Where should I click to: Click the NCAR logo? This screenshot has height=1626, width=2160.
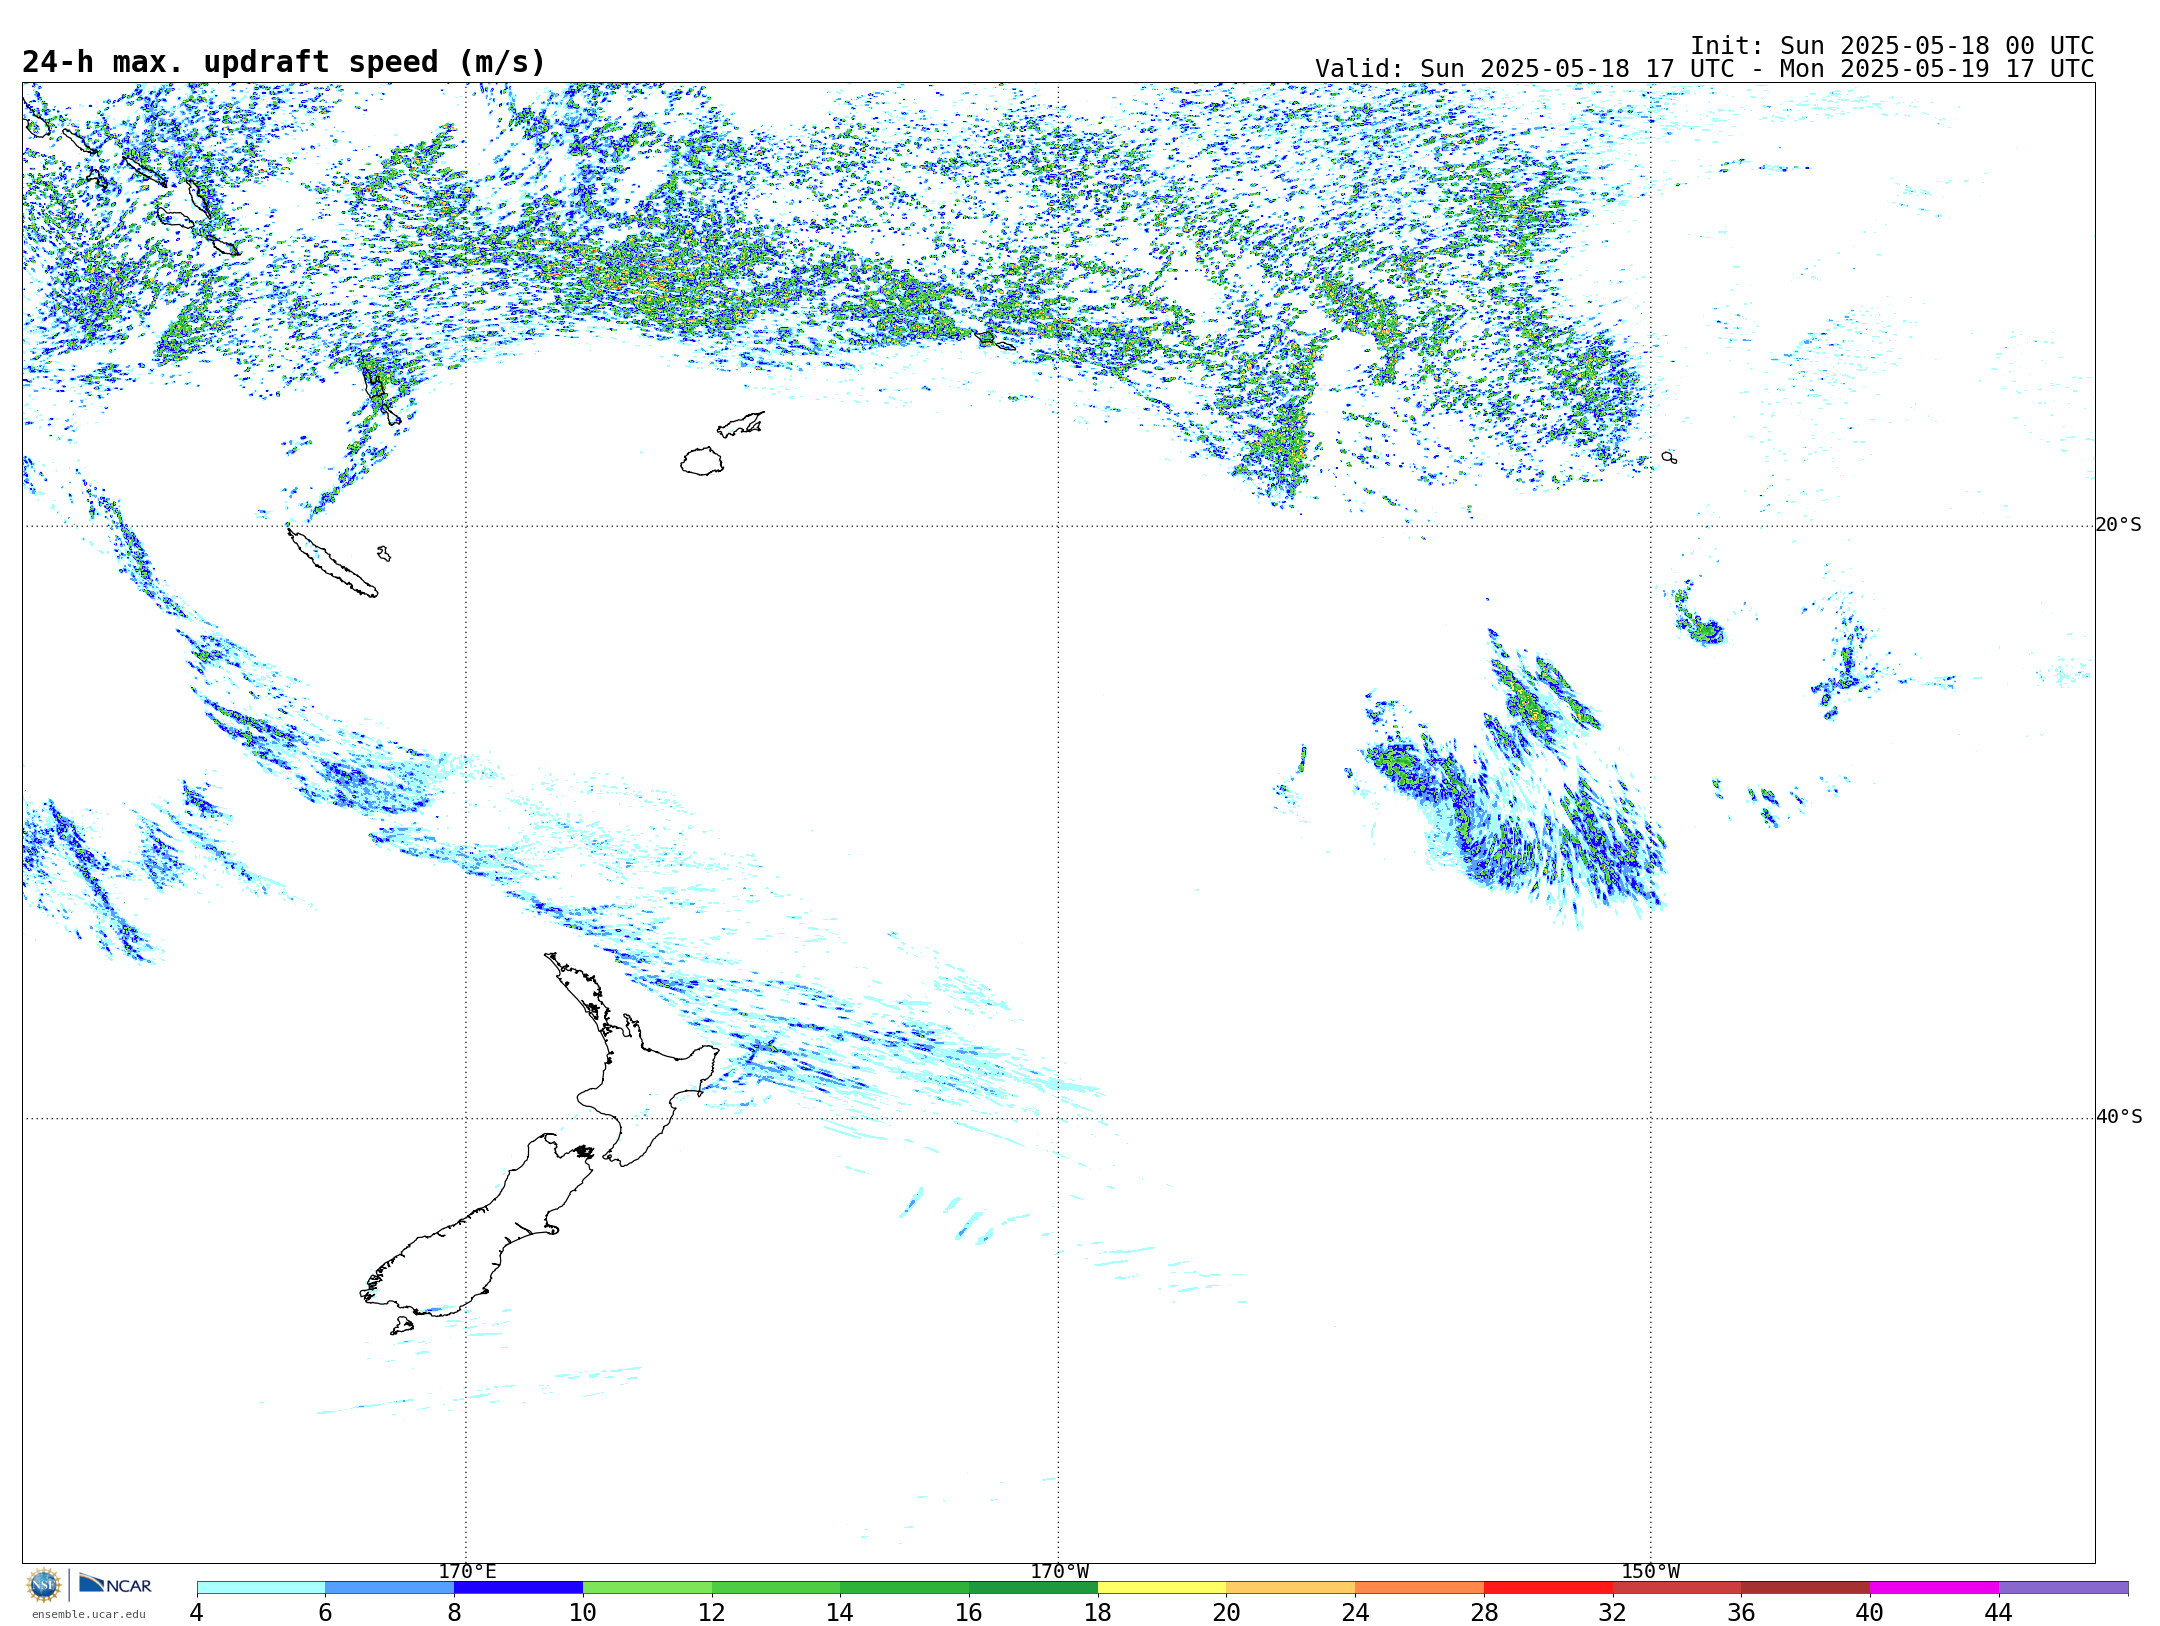click(115, 1584)
